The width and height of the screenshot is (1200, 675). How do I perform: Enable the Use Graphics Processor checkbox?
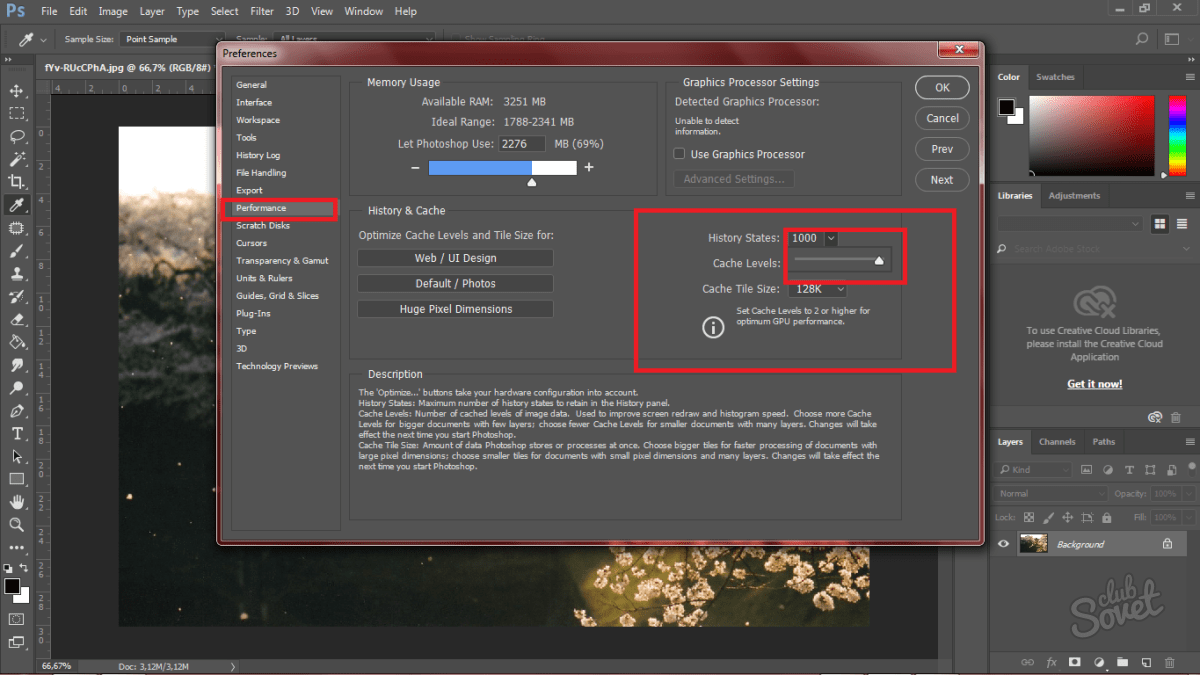point(680,154)
